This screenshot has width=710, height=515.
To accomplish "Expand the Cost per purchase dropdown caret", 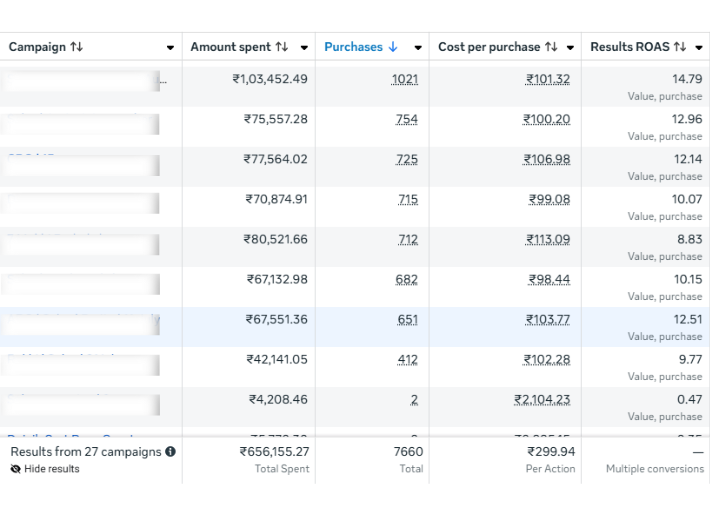I will pyautogui.click(x=570, y=48).
